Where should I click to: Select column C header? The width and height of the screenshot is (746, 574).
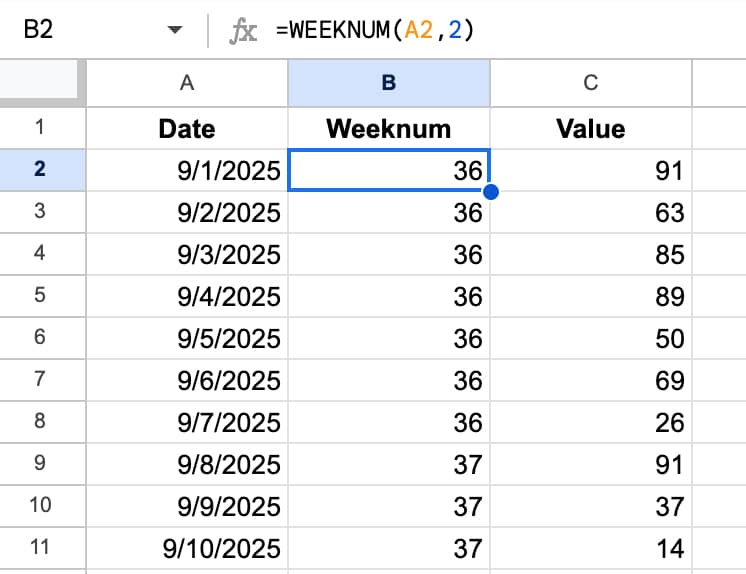(x=590, y=83)
